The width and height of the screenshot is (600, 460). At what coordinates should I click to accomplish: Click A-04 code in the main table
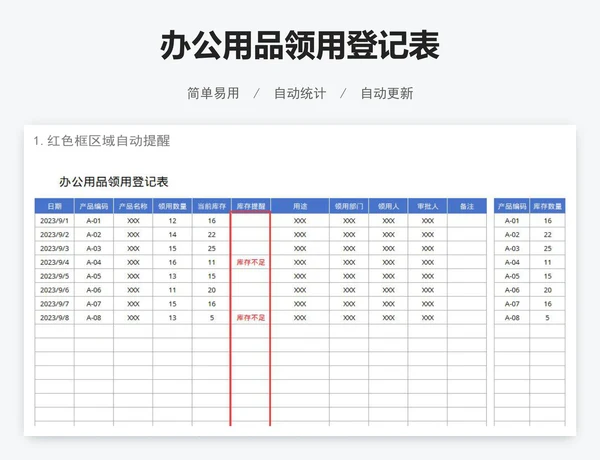(94, 262)
